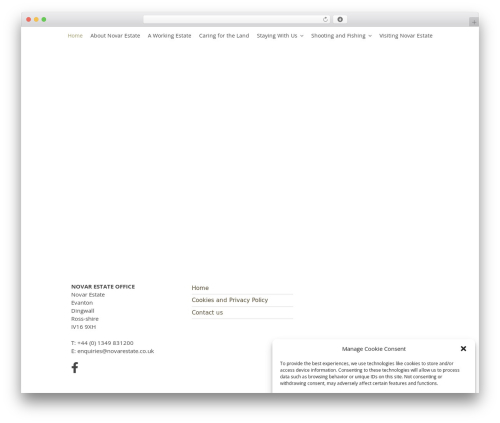Screen dimensions: 500x423
Task: Click the +44 (0) 1349 831200 phone number
Action: [x=105, y=343]
